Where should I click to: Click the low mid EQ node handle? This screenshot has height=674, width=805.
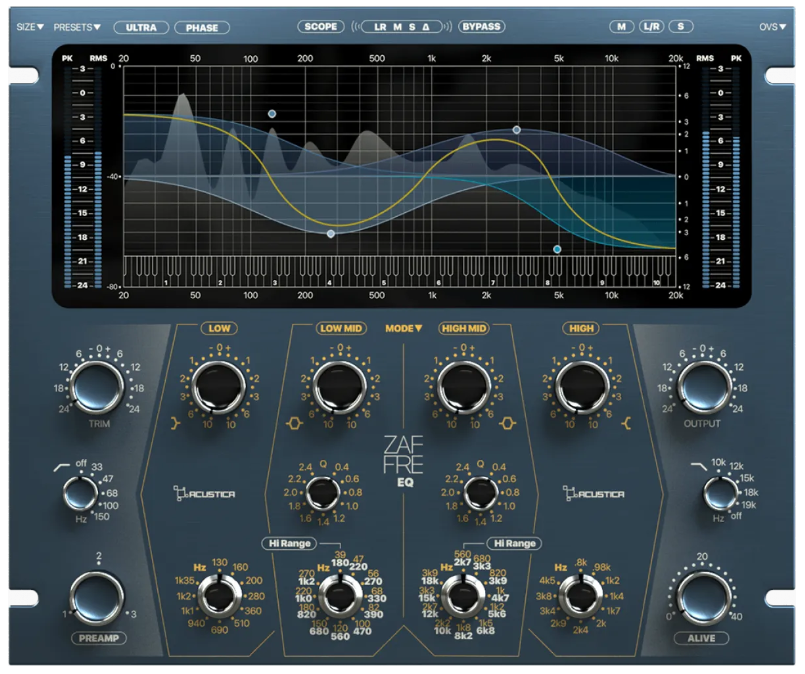pos(331,234)
